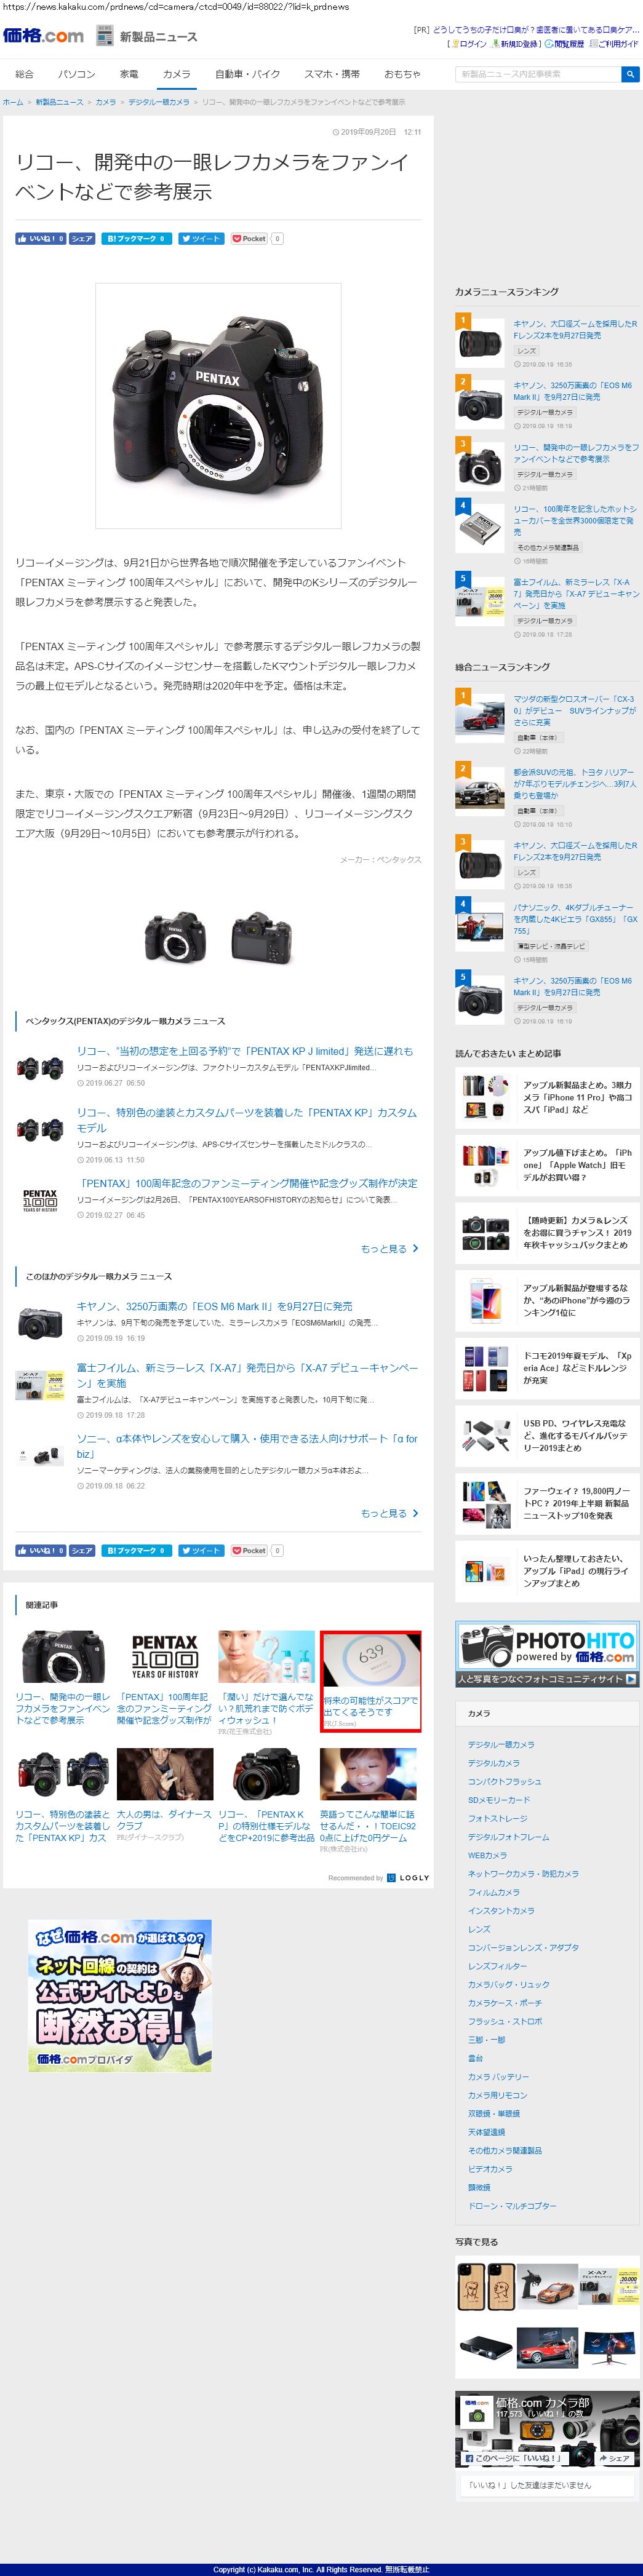The height and width of the screenshot is (2576, 643).
Task: Select the 自動車・バイク navigation tab
Action: [x=247, y=74]
